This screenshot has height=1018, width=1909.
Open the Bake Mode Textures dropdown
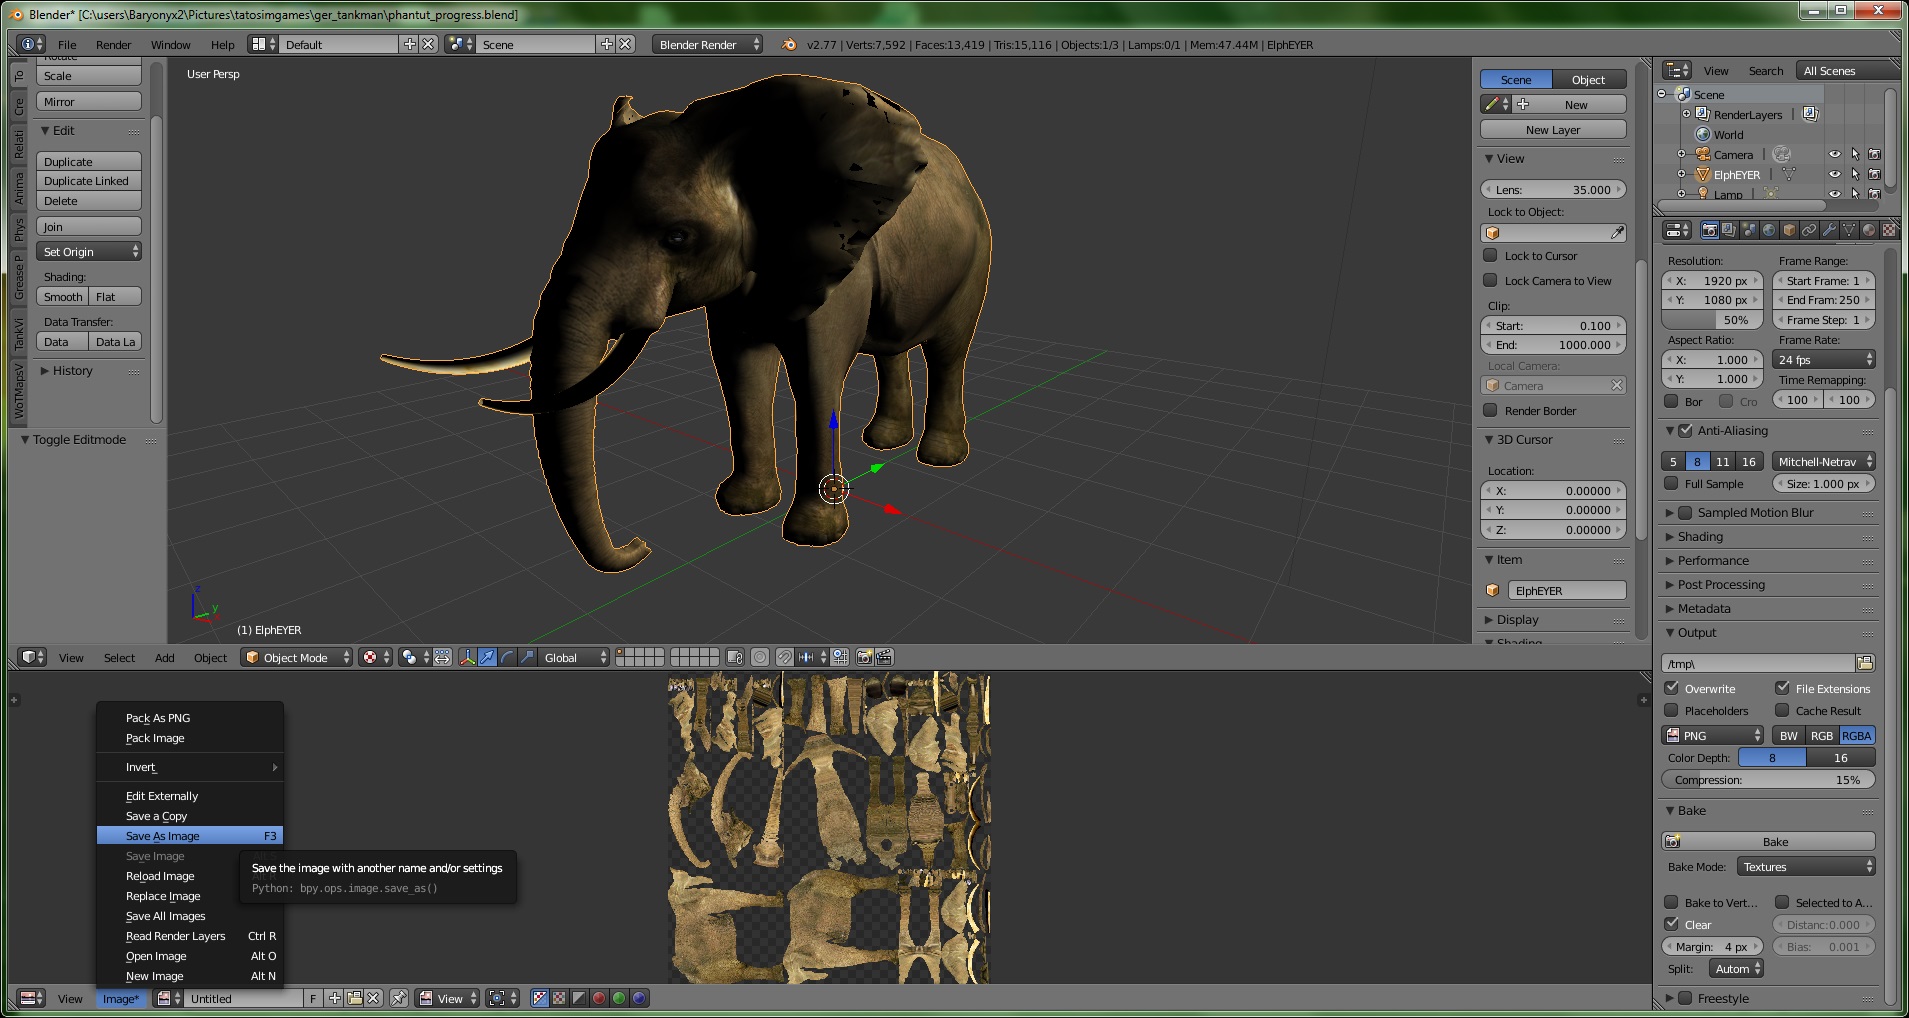(1806, 867)
